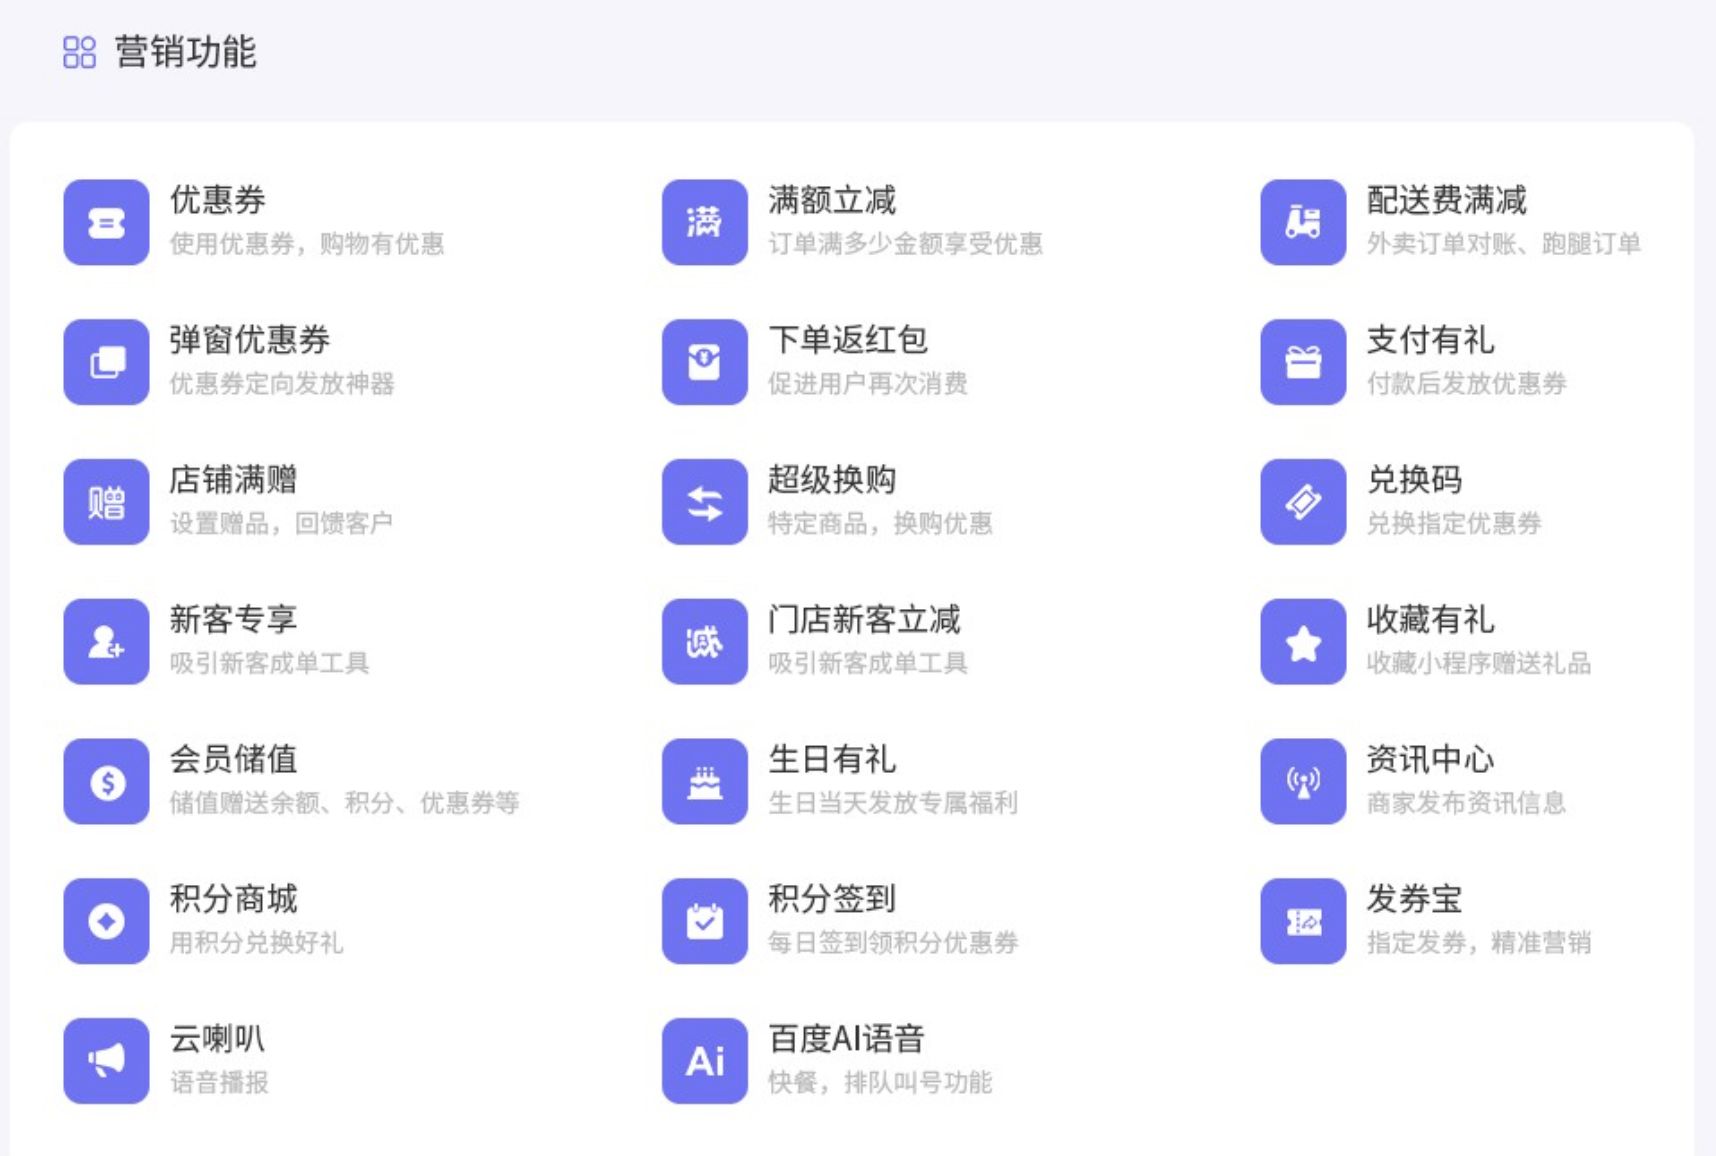Image resolution: width=1716 pixels, height=1156 pixels.
Task: Click description 收藏小程序赠送礼品
Action: pos(1479,663)
